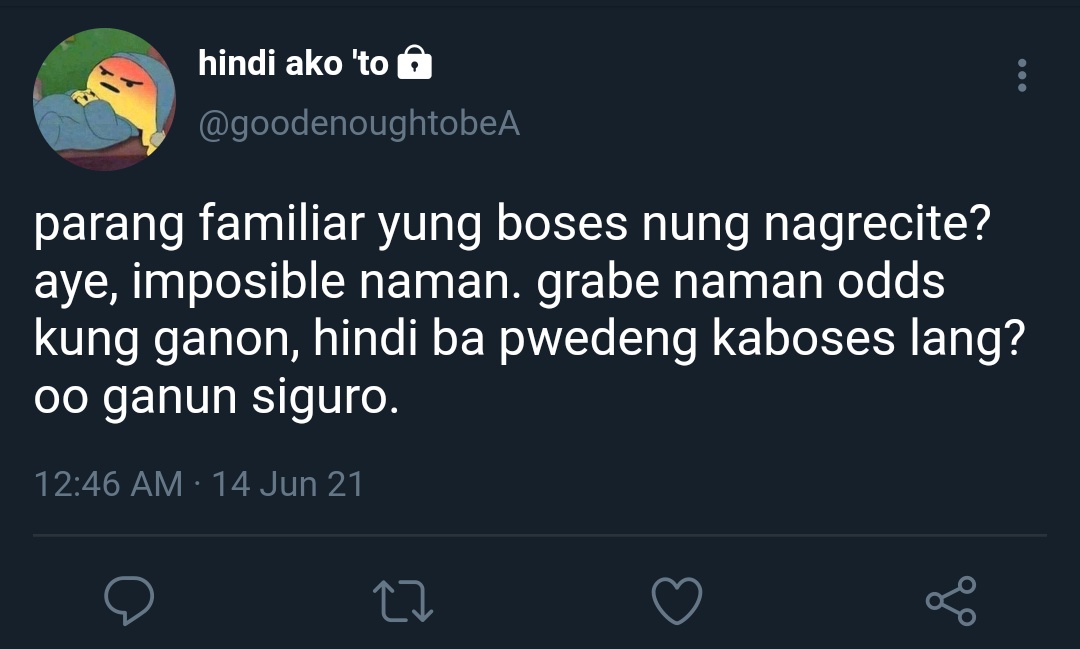
Task: Click the date 14 Jun 21
Action: click(287, 484)
